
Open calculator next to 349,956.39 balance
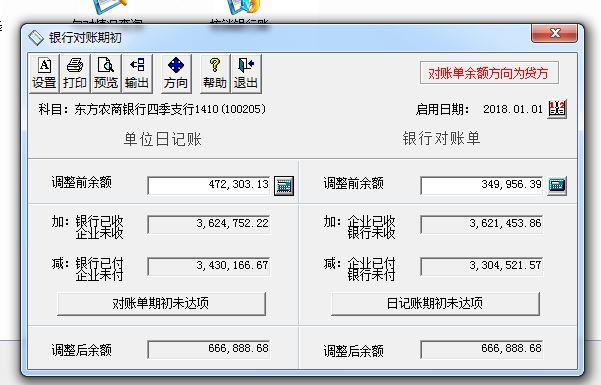557,186
